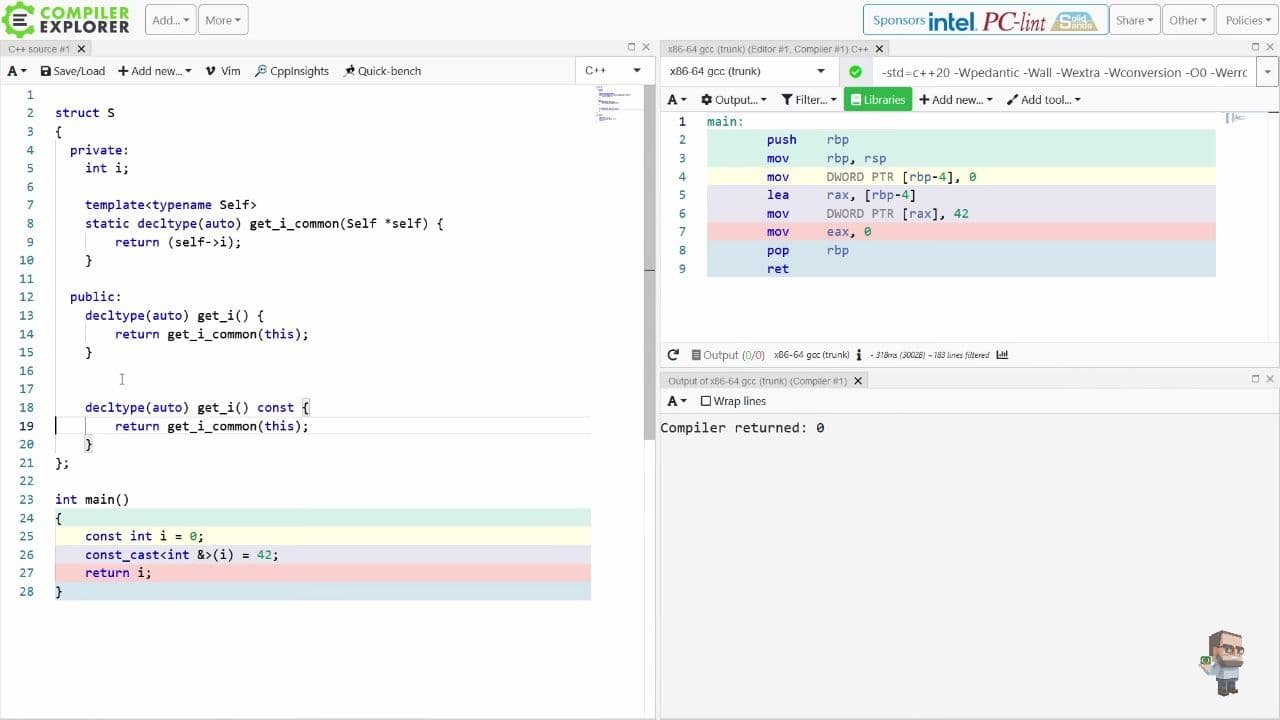The height and width of the screenshot is (720, 1280).
Task: Click the source editor vertical scrollbar
Action: (649, 260)
